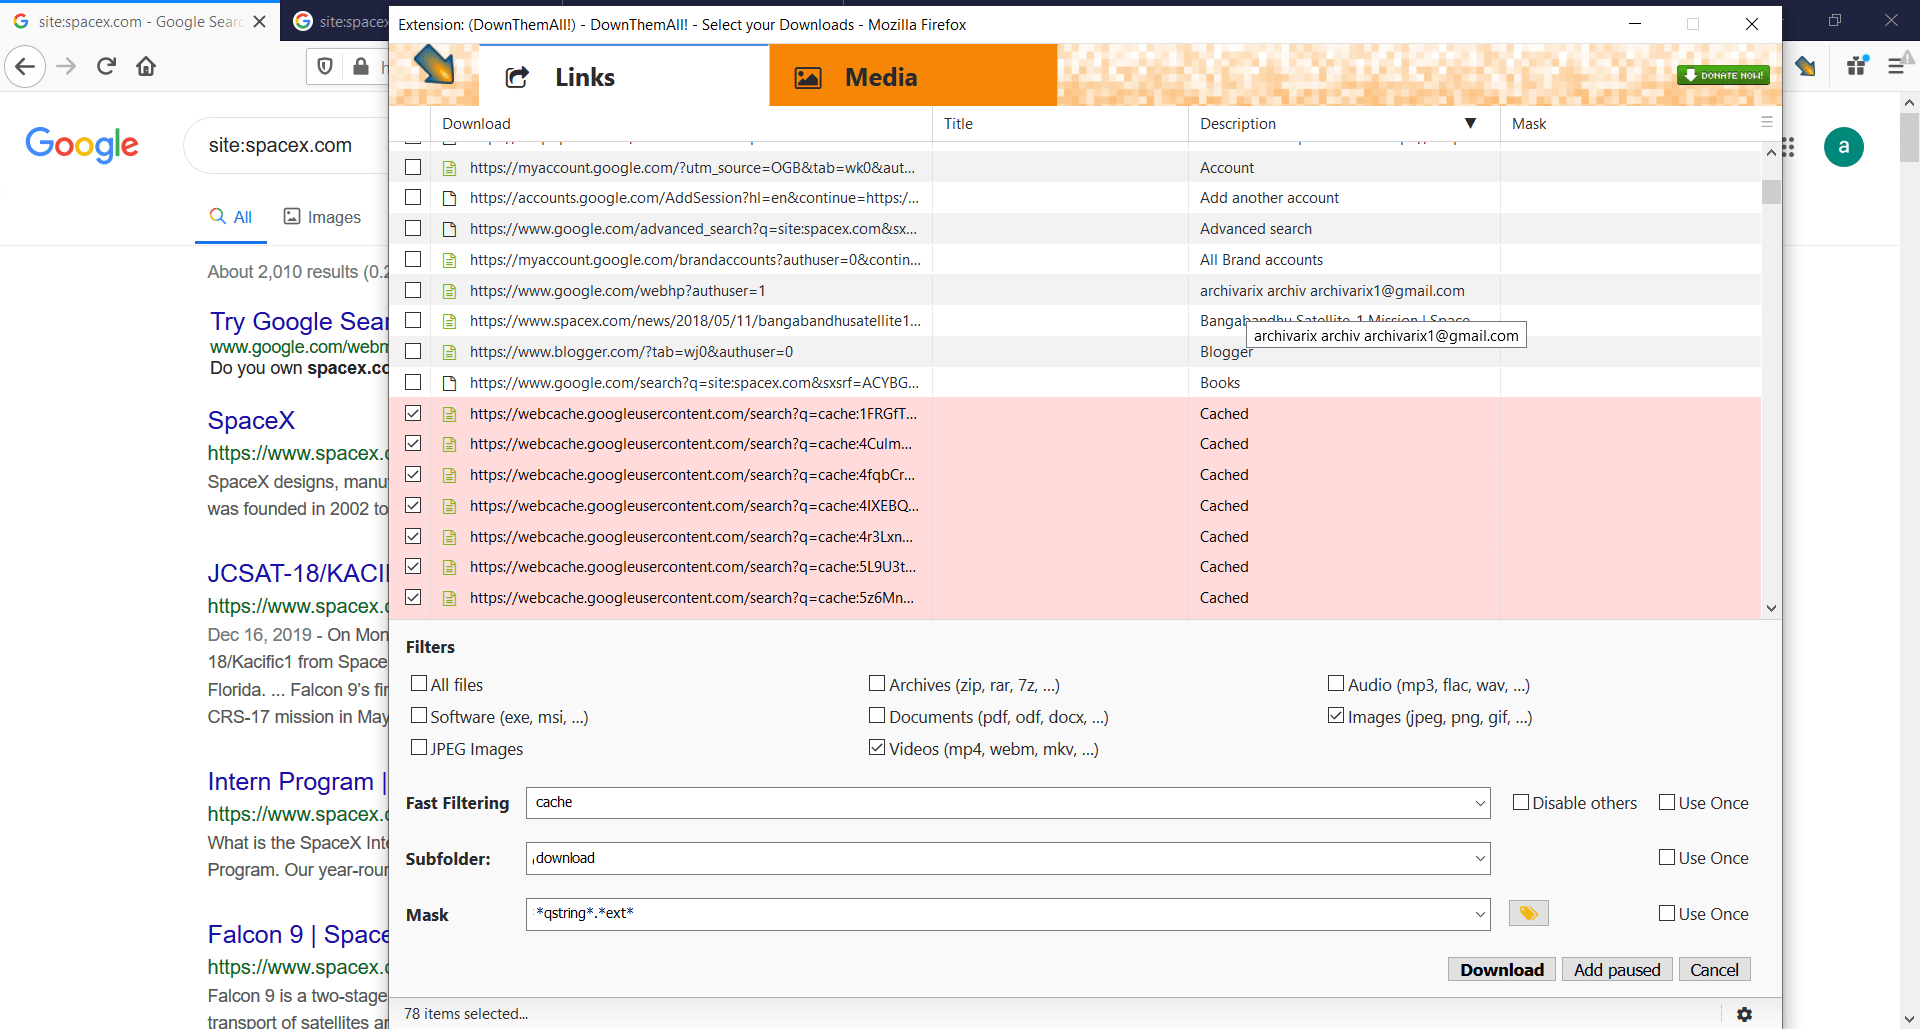The image size is (1920, 1029).
Task: Expand the Fast Filtering dropdown arrow
Action: pos(1480,803)
